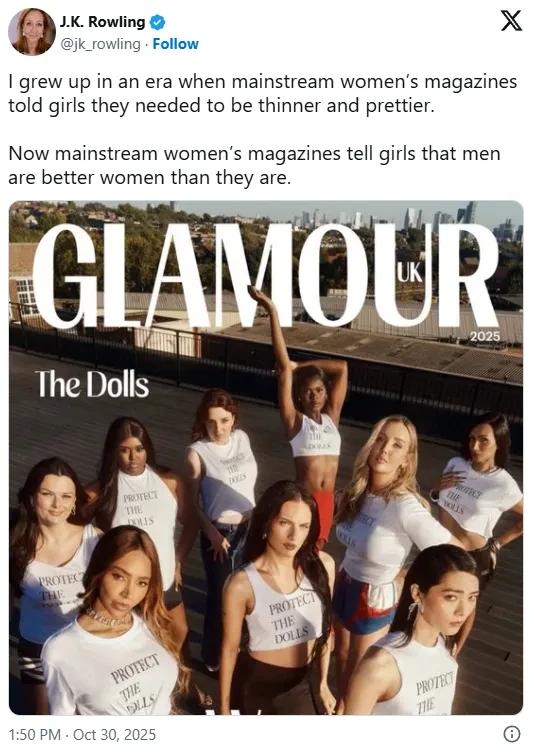Open the info icon beside the timestamp

511,734
